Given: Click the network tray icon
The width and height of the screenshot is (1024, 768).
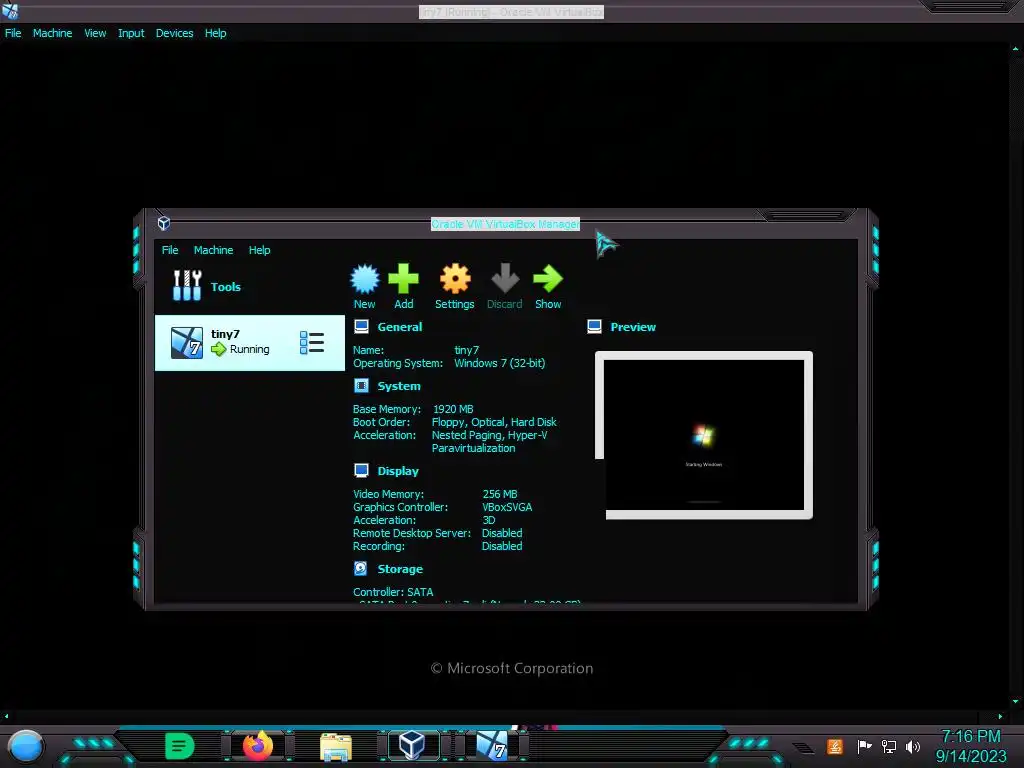Looking at the screenshot, I should (x=888, y=746).
